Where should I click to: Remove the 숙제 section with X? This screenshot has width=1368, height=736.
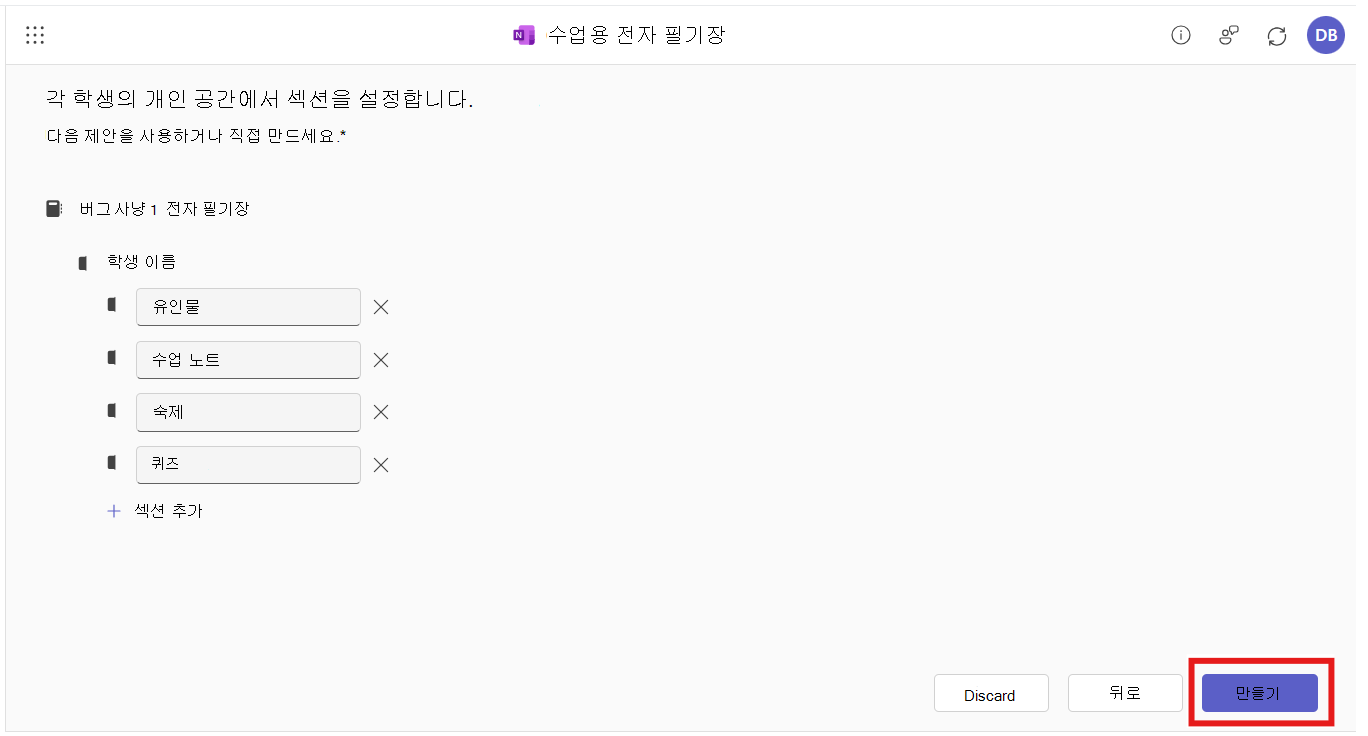click(381, 412)
